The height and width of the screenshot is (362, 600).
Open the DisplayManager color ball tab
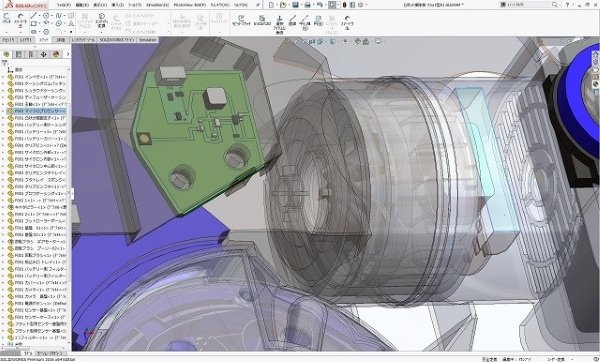56,54
